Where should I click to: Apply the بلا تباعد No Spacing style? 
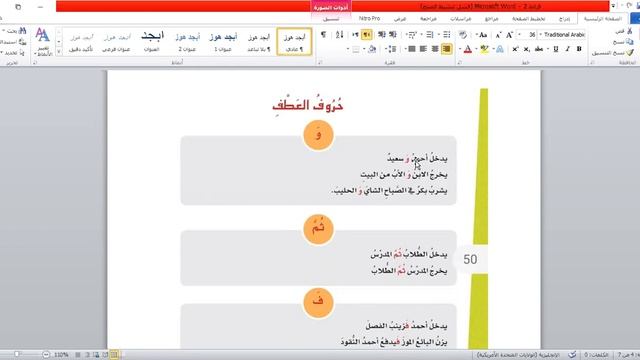coord(259,41)
